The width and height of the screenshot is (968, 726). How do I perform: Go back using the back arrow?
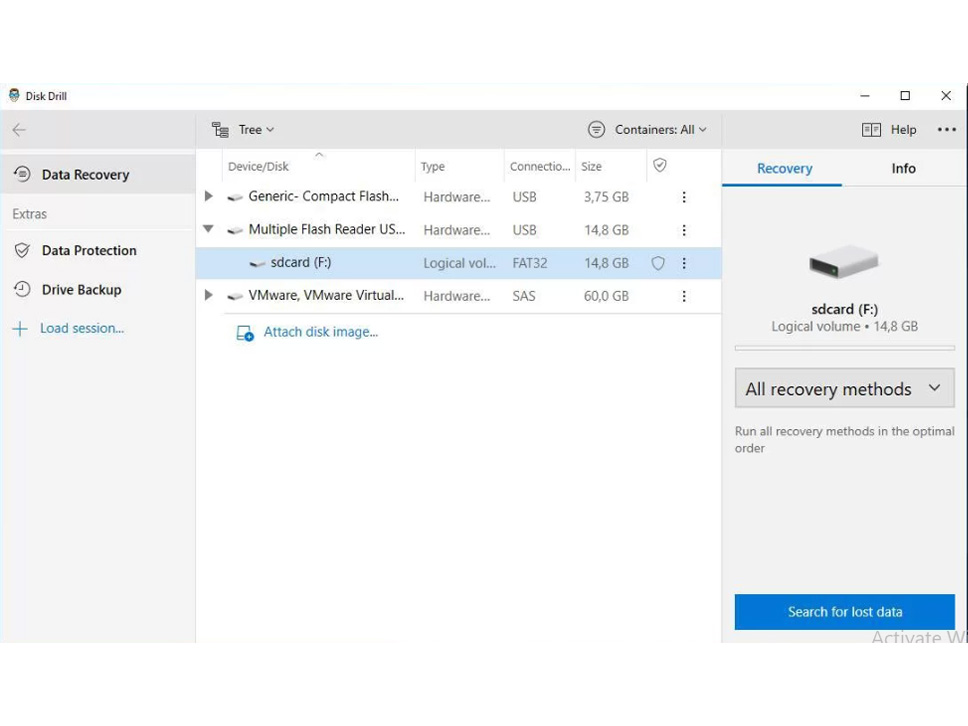click(19, 130)
